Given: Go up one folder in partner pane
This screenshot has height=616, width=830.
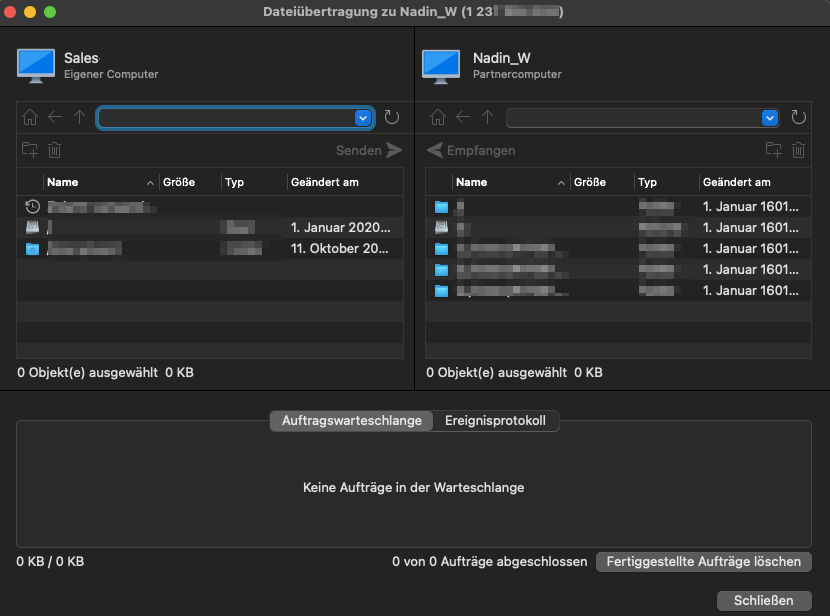Looking at the screenshot, I should tap(488, 117).
